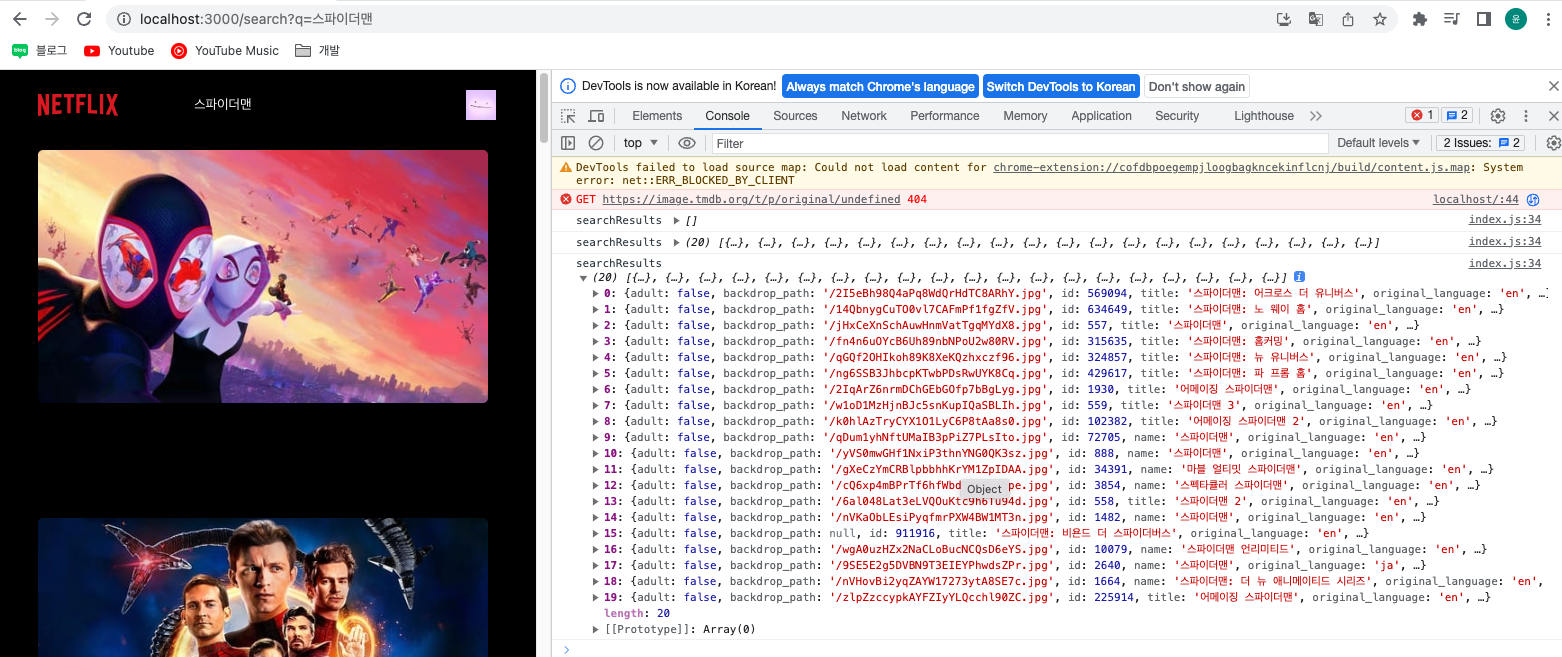Click the live expression eye icon
1562x657 pixels.
[686, 143]
